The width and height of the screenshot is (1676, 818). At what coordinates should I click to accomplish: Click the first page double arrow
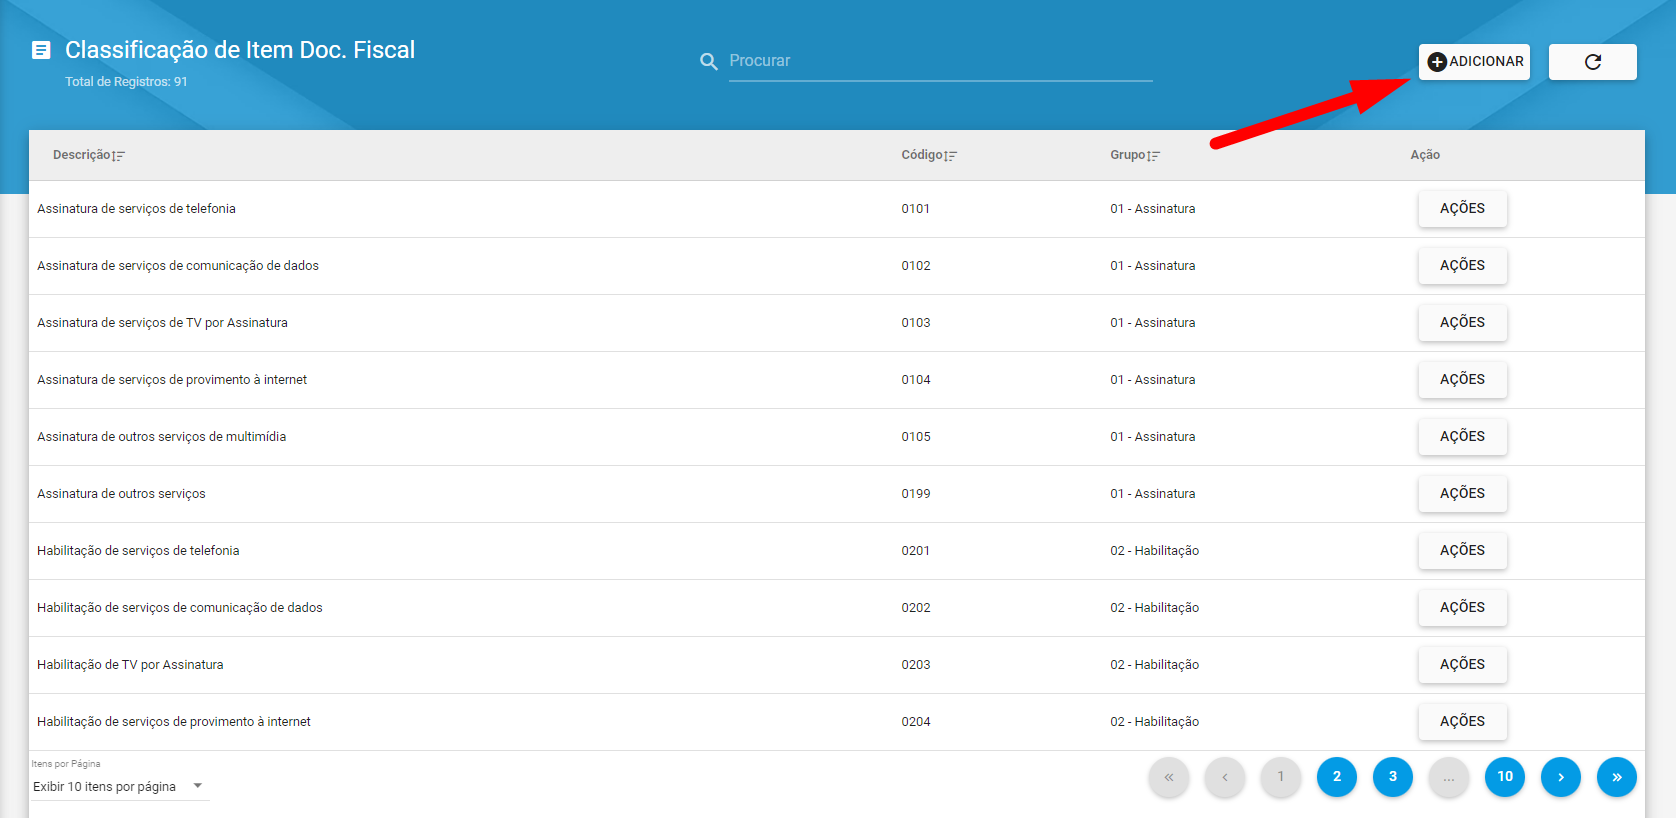[1169, 777]
